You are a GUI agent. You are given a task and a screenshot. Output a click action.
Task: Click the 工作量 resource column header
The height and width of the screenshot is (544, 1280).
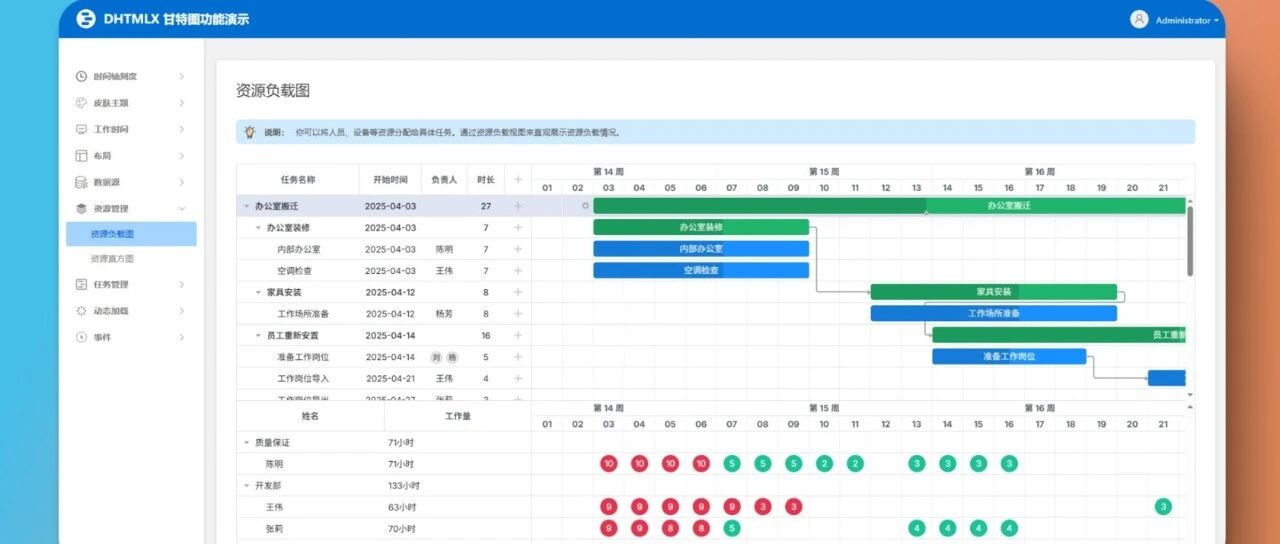click(457, 415)
